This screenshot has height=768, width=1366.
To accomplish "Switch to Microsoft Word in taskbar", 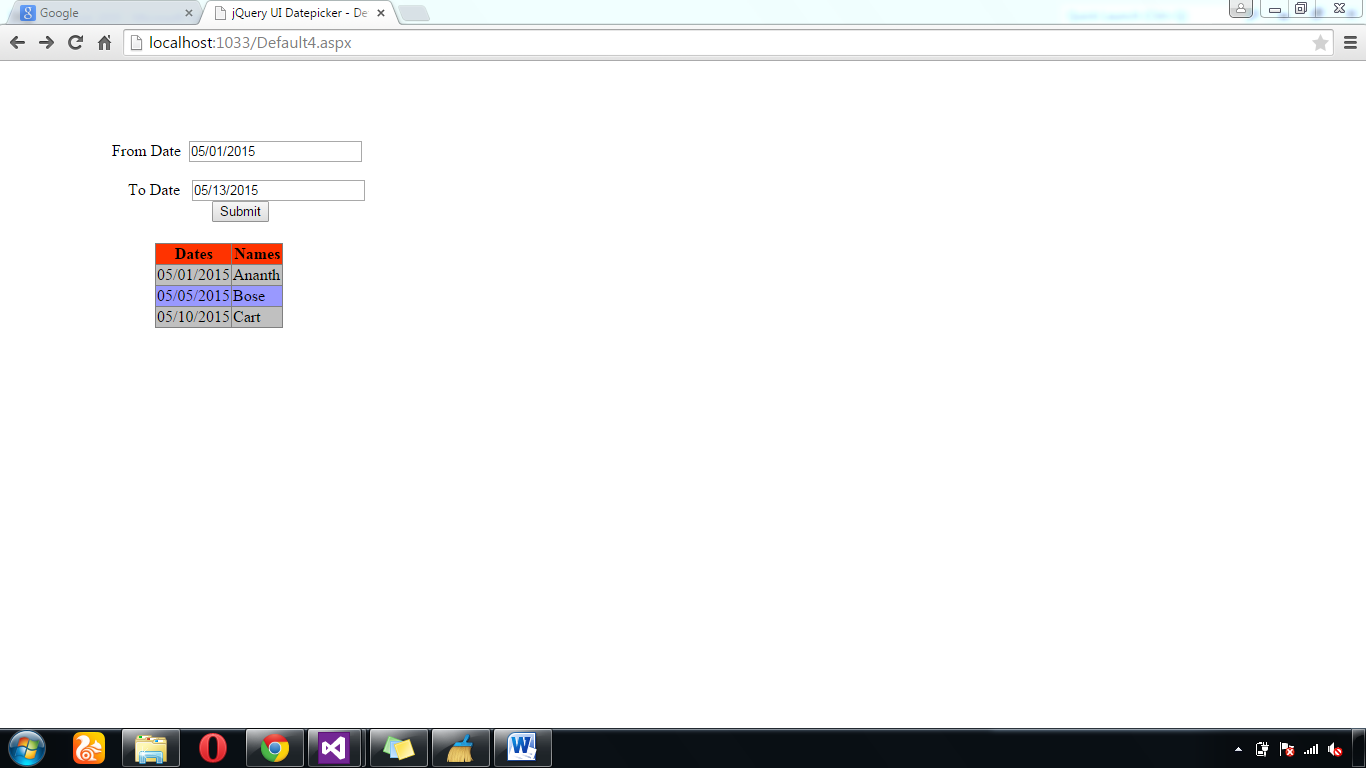I will (522, 748).
